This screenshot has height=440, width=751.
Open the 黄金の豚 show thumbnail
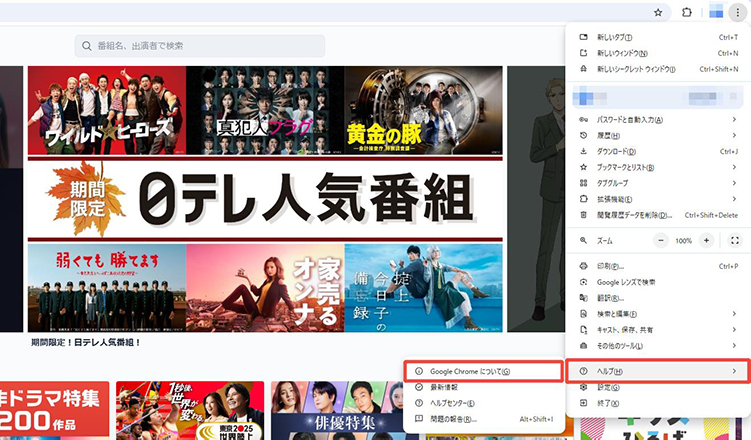tap(423, 110)
